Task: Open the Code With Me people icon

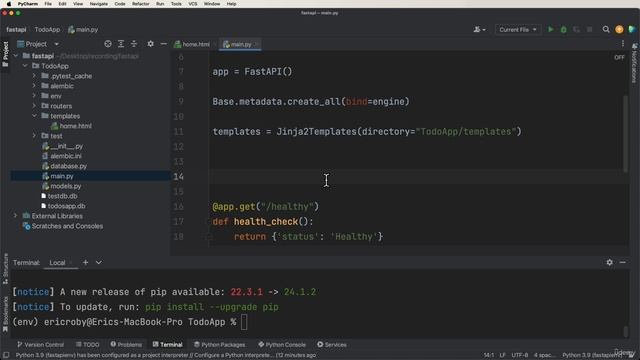Action: click(479, 29)
